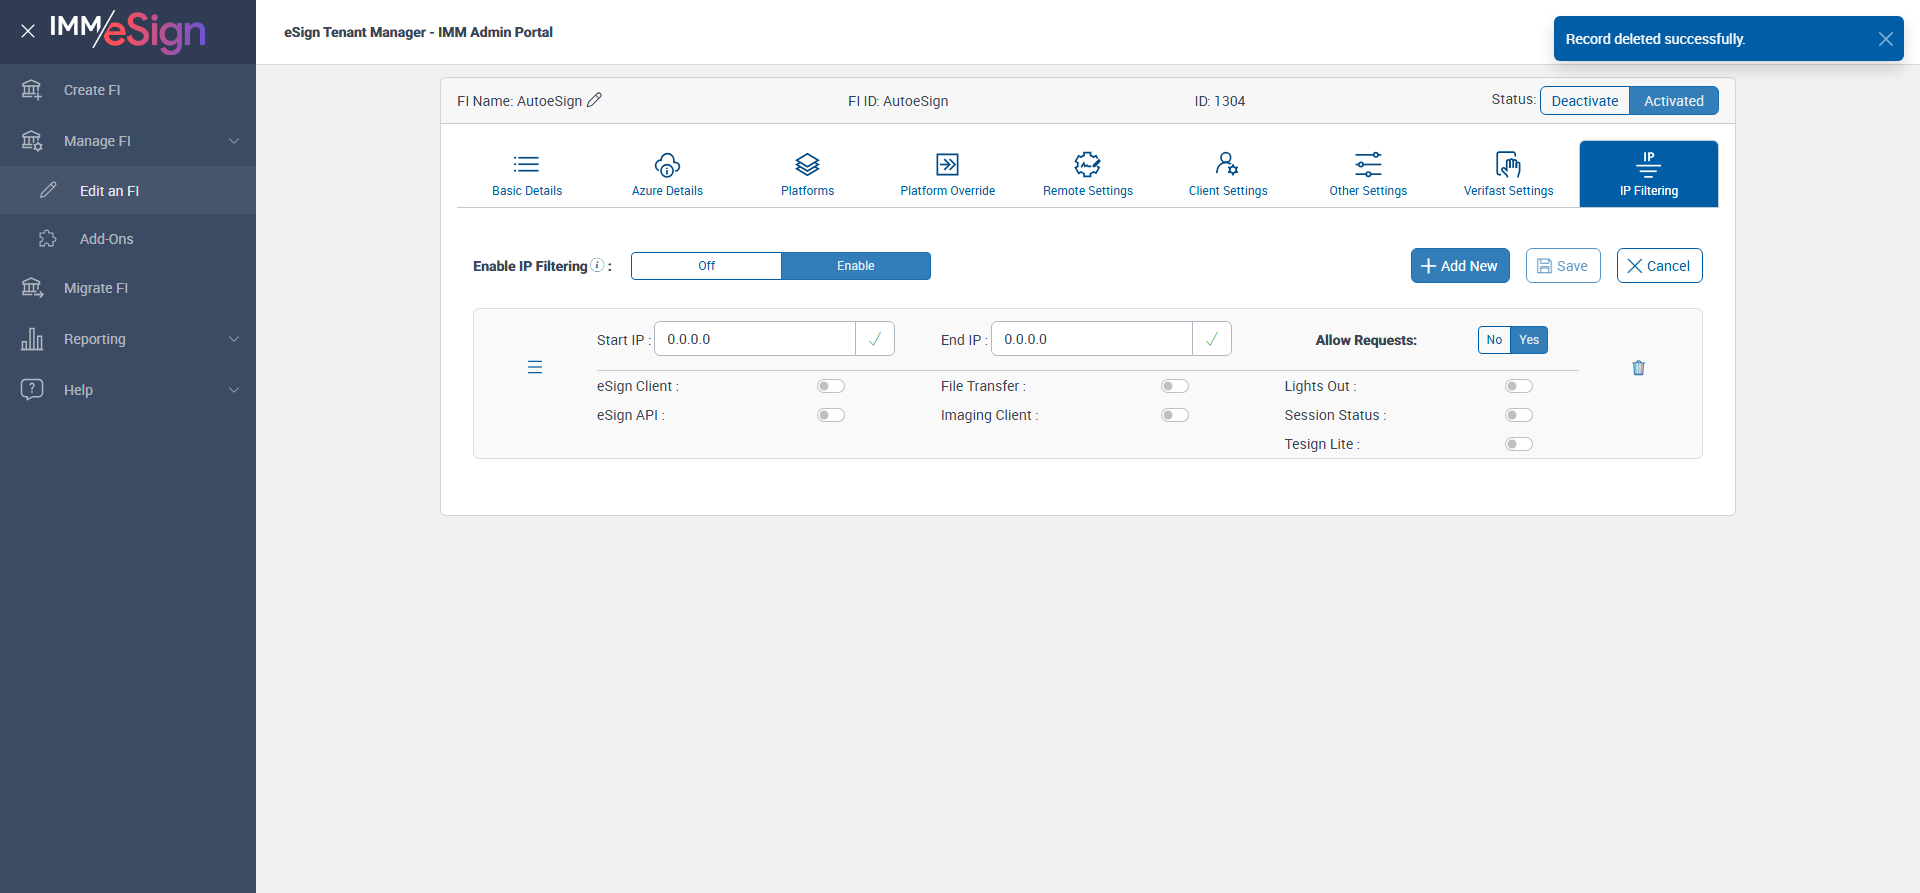Viewport: 1920px width, 893px height.
Task: Click the Help question mark icon
Action: (32, 390)
